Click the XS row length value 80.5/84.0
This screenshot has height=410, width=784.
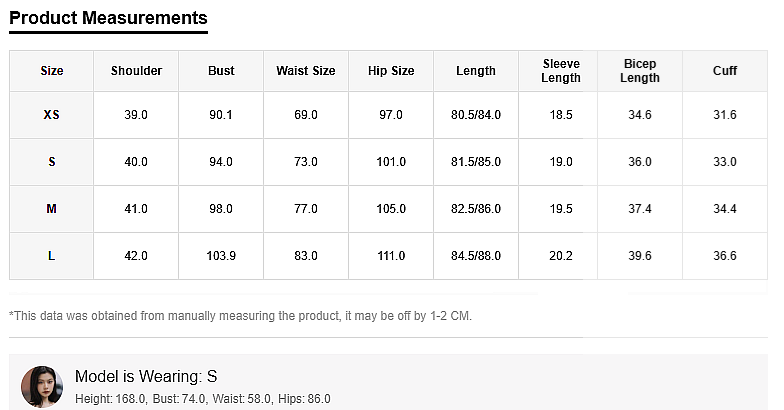pyautogui.click(x=476, y=115)
